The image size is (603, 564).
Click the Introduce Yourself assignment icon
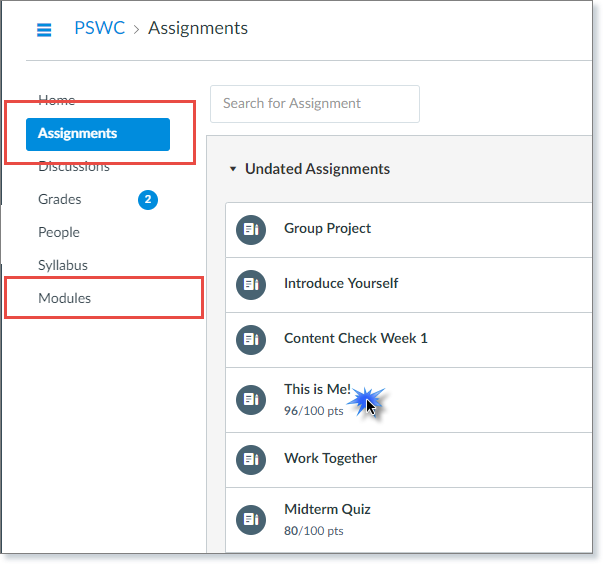point(250,284)
